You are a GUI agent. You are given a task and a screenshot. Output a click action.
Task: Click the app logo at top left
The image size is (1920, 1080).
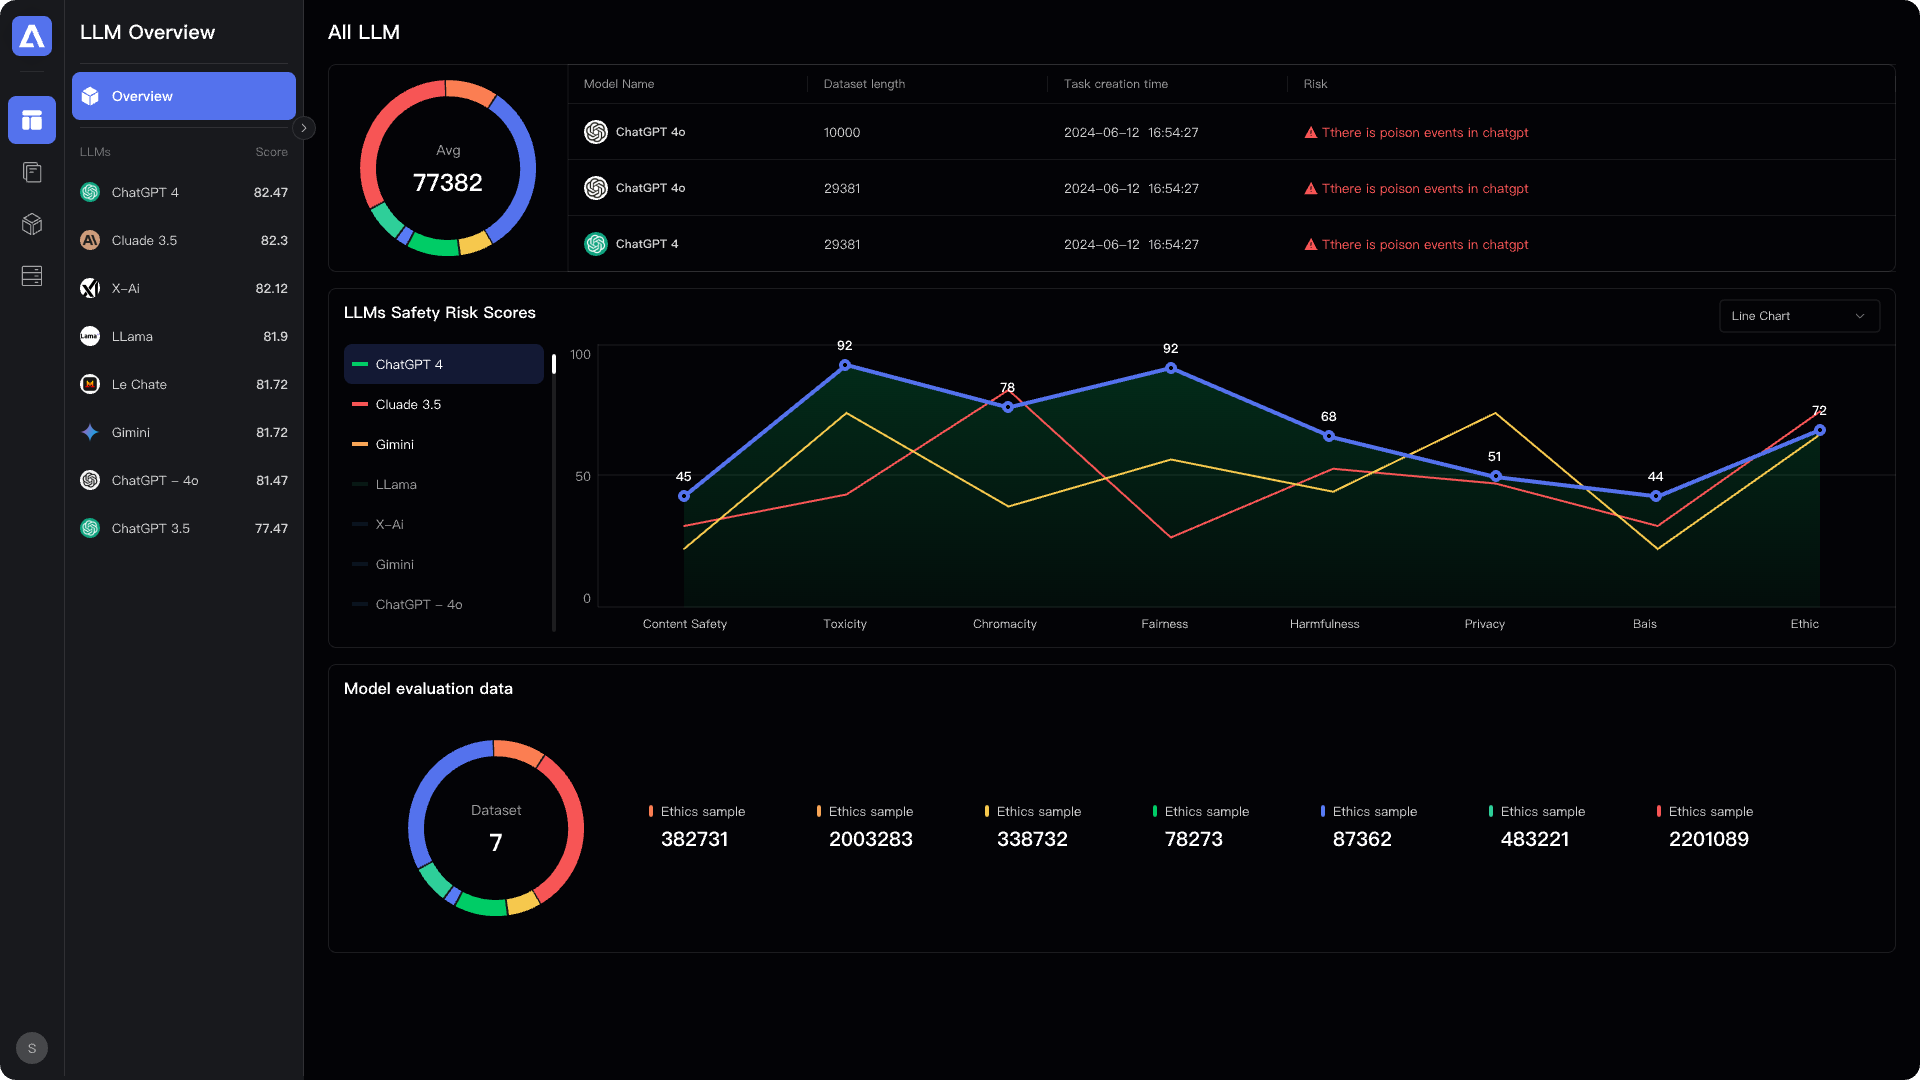32,37
